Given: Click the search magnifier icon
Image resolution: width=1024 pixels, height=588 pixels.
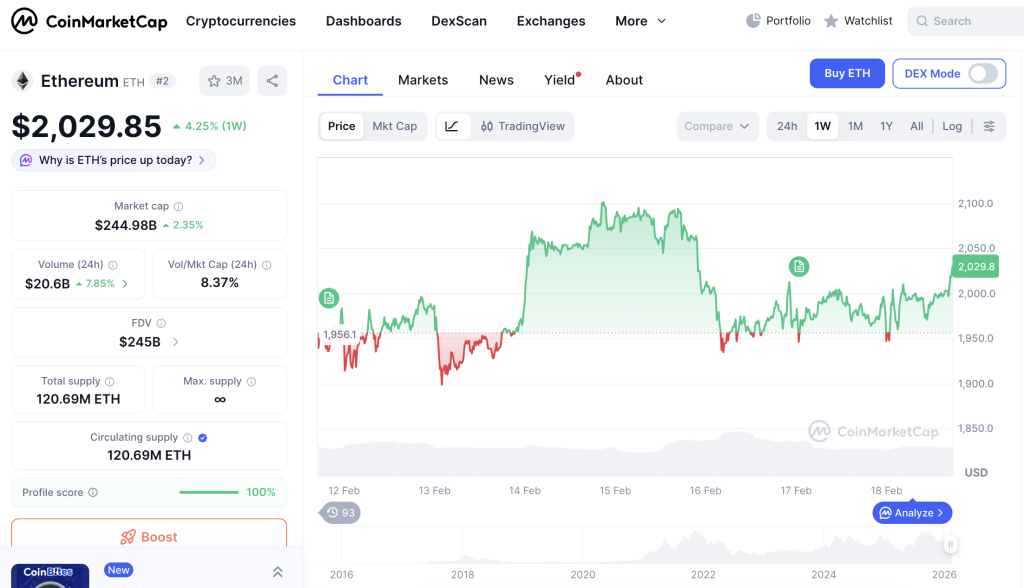Looking at the screenshot, I should 922,21.
